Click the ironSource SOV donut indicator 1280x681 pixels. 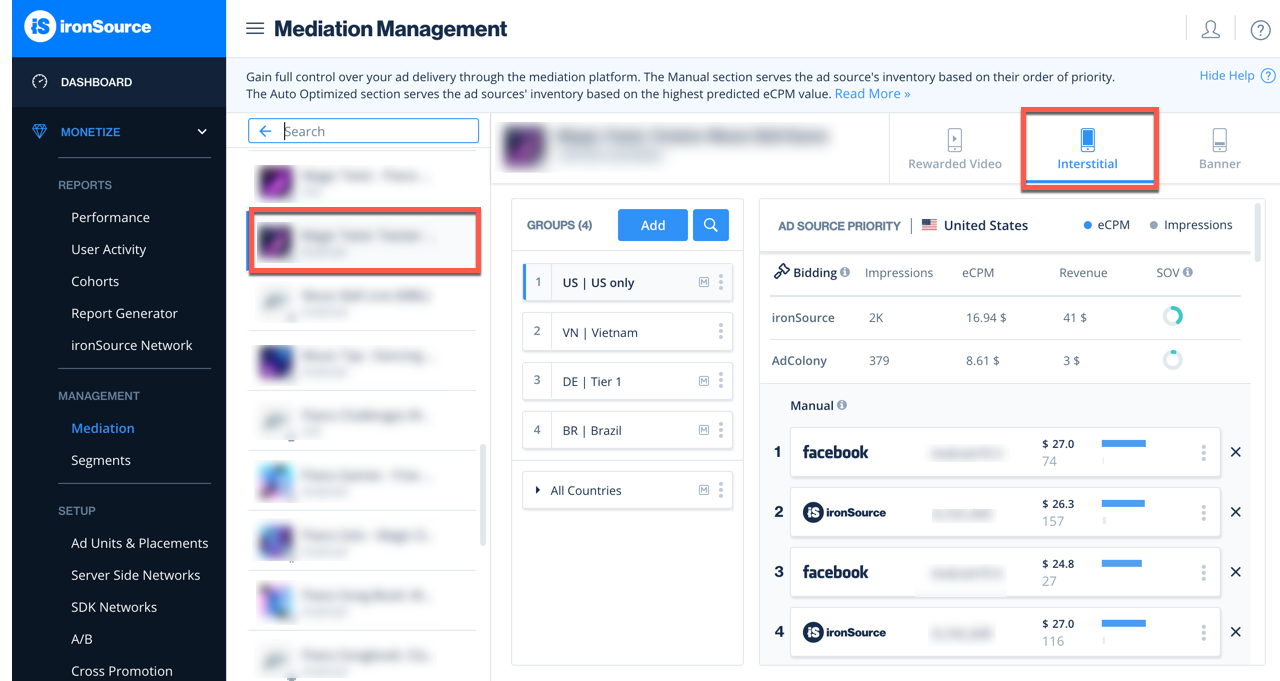click(x=1172, y=316)
